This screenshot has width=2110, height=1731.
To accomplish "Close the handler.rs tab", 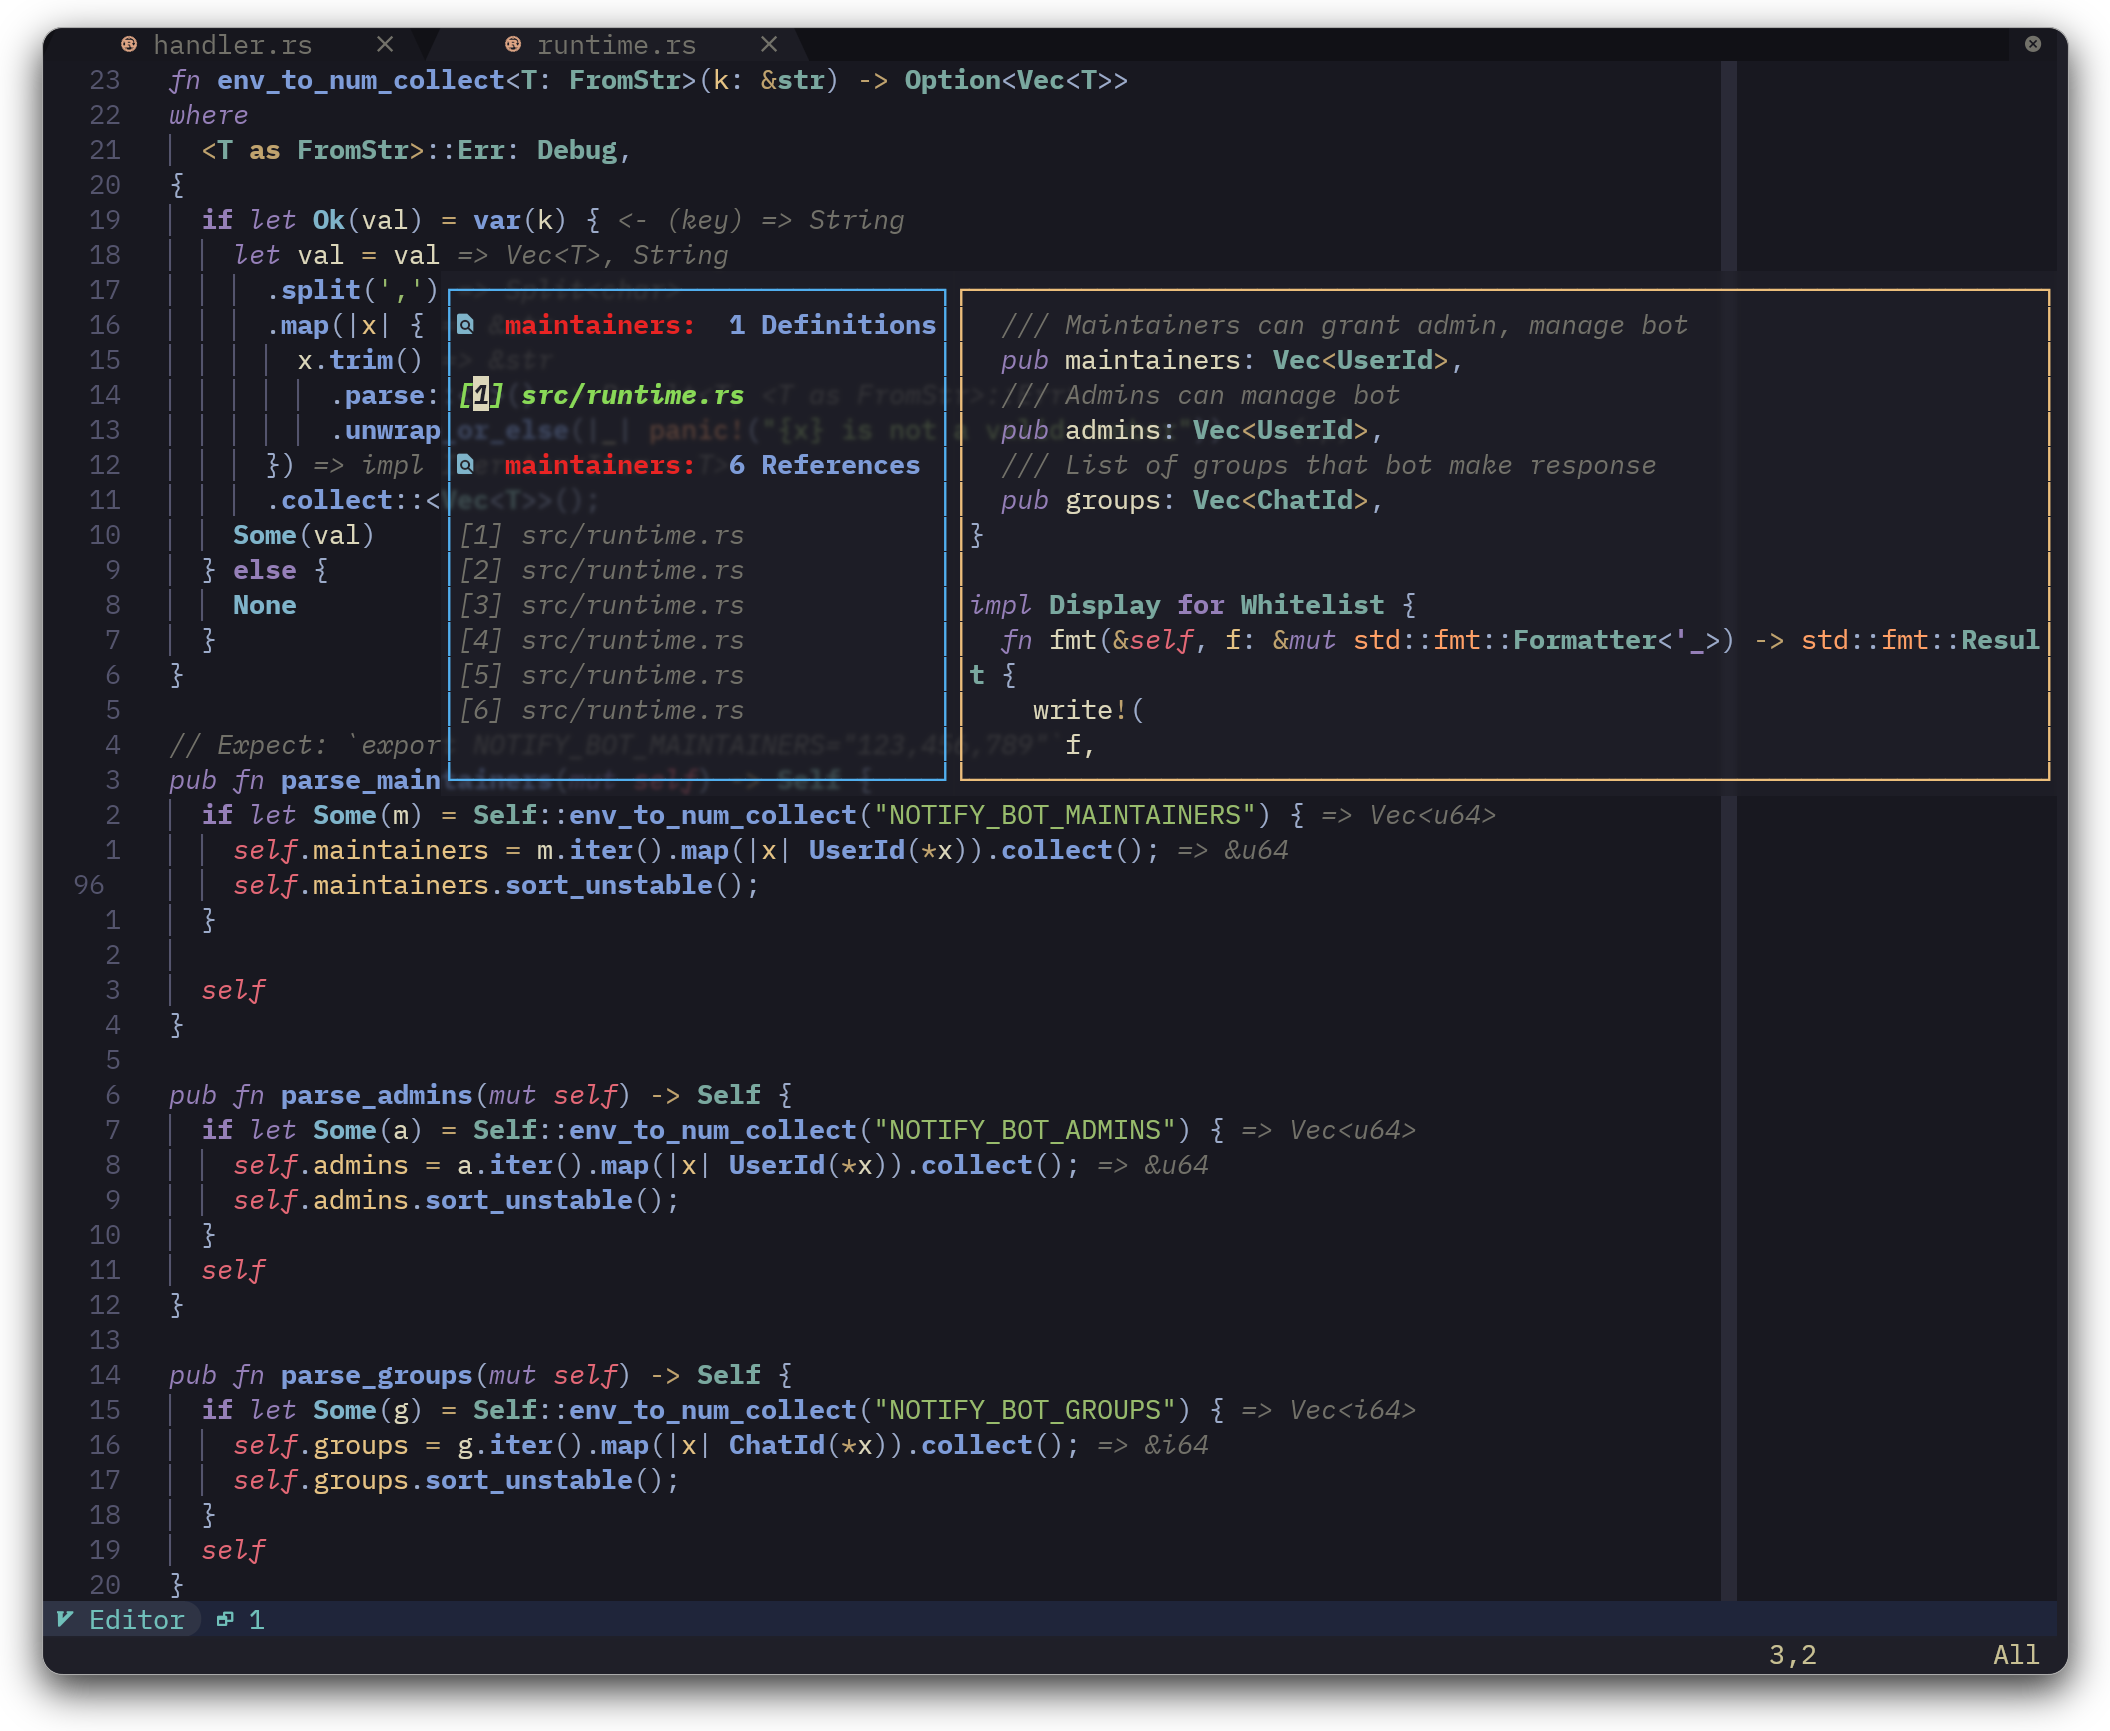I will coord(385,44).
